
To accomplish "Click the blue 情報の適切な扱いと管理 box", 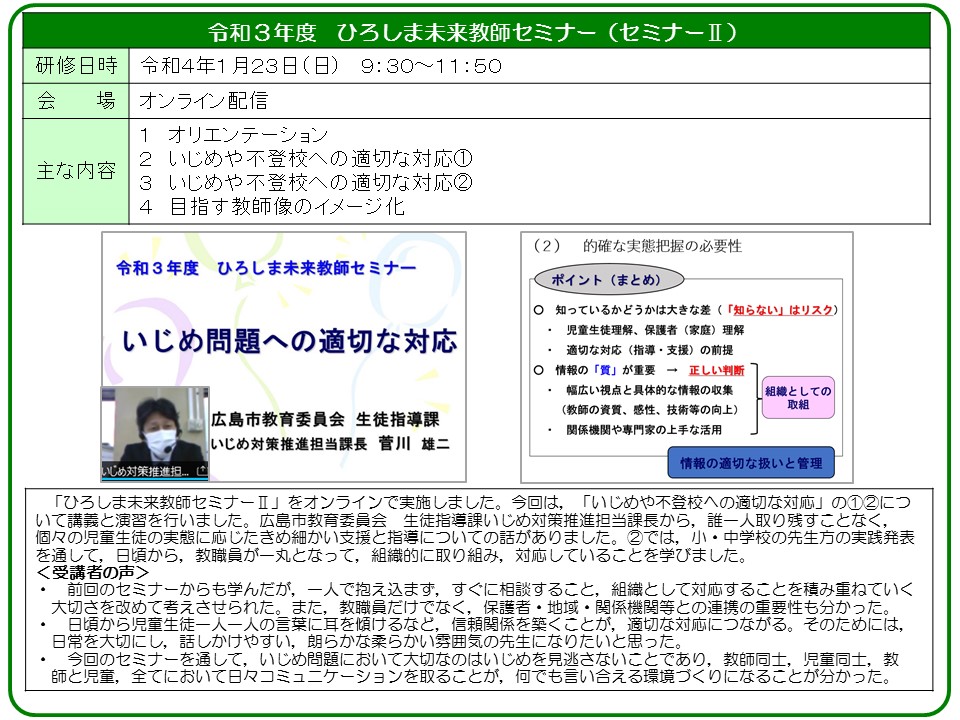I will (750, 463).
